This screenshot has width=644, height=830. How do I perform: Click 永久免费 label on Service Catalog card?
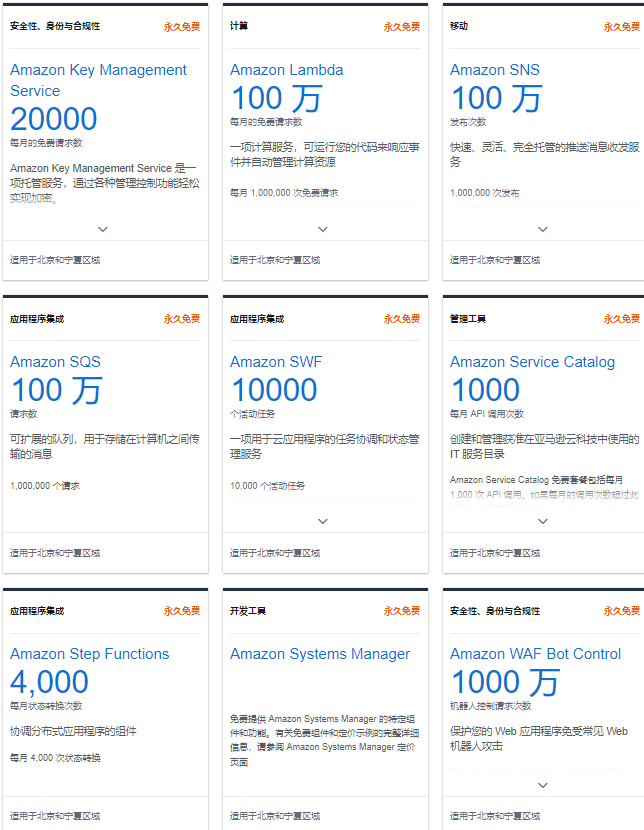point(622,319)
